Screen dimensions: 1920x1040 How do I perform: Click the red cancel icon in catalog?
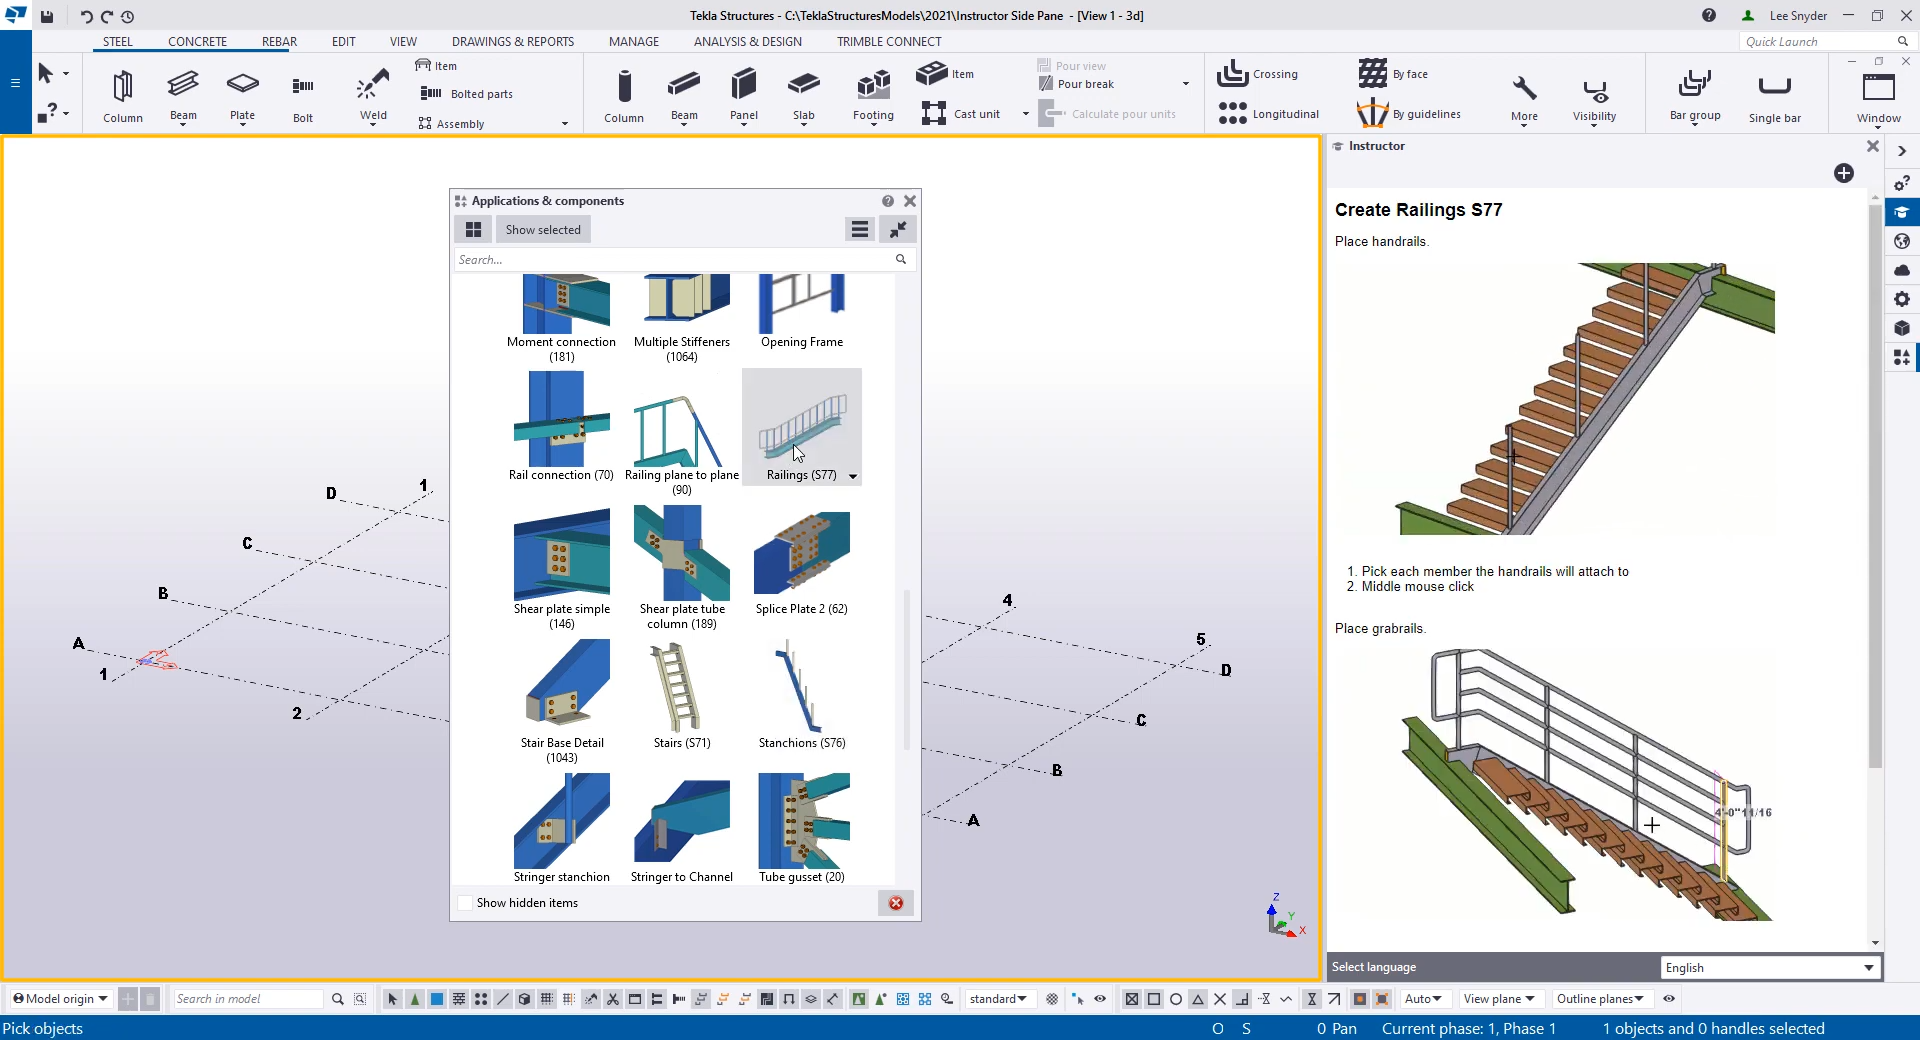pos(896,903)
